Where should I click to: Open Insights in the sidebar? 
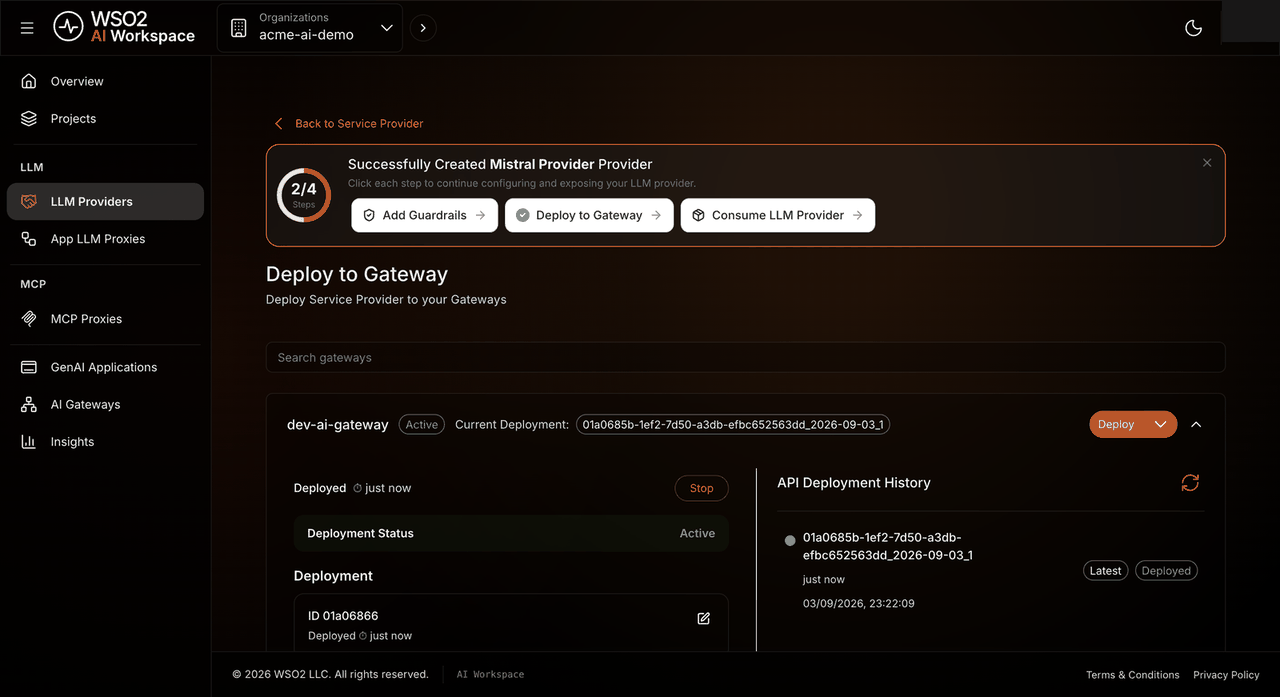(x=105, y=441)
